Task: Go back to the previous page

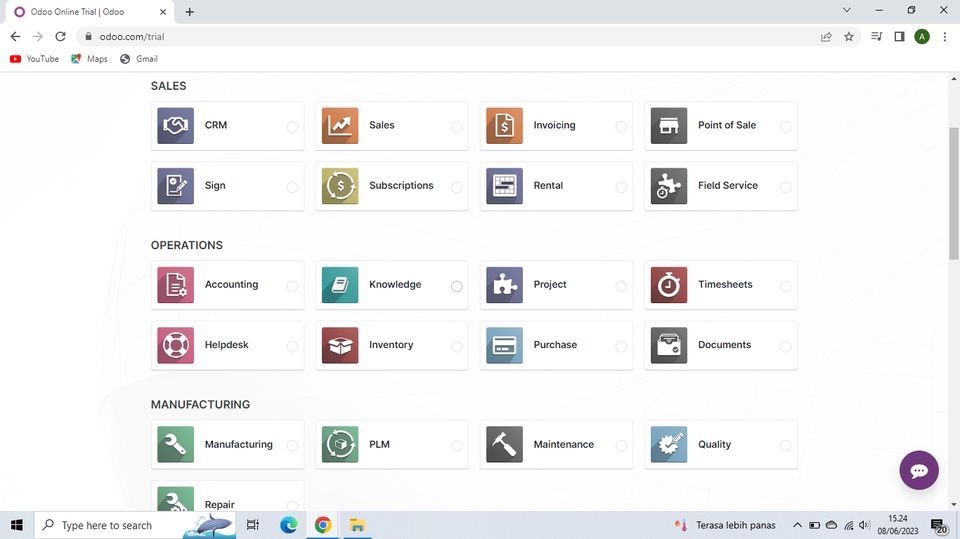Action: 15,37
